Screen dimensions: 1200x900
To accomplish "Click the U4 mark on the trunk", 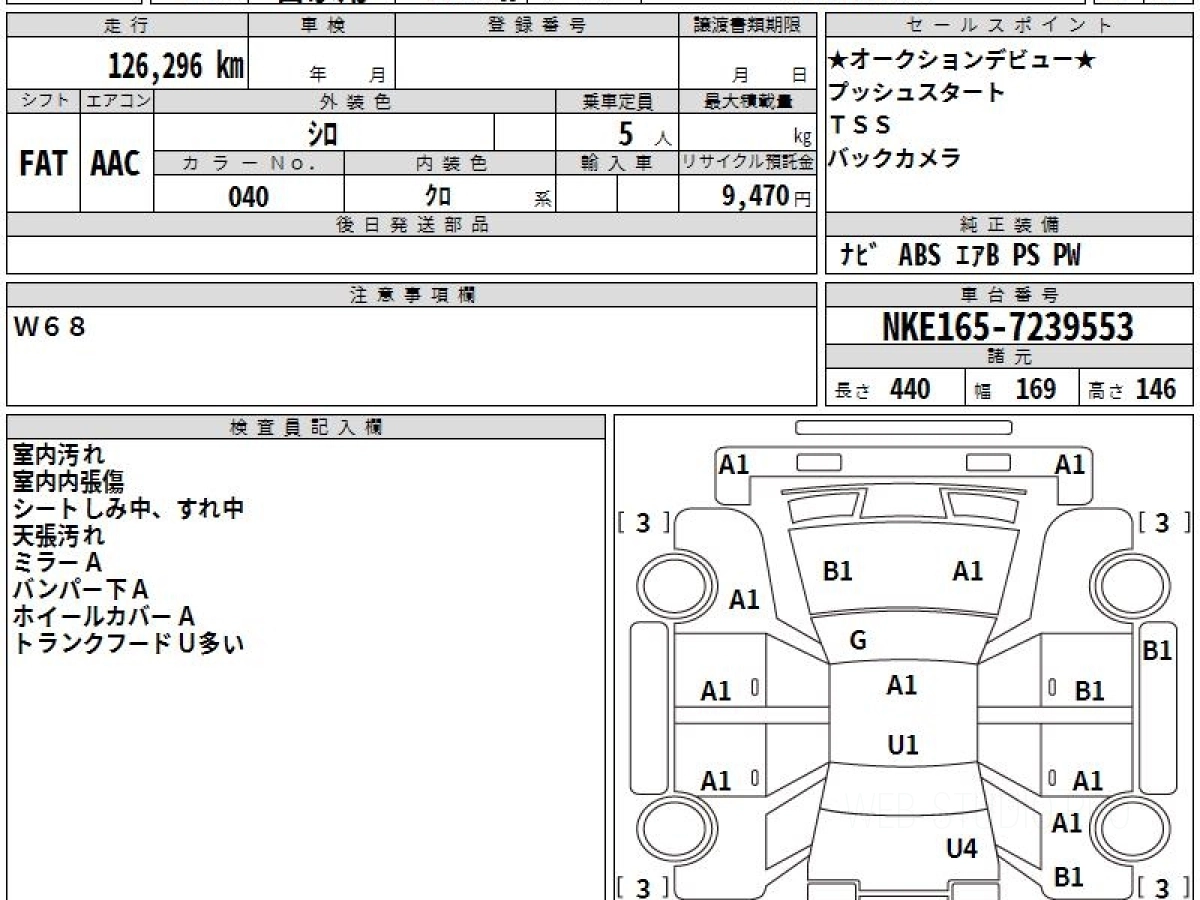I will pyautogui.click(x=962, y=850).
